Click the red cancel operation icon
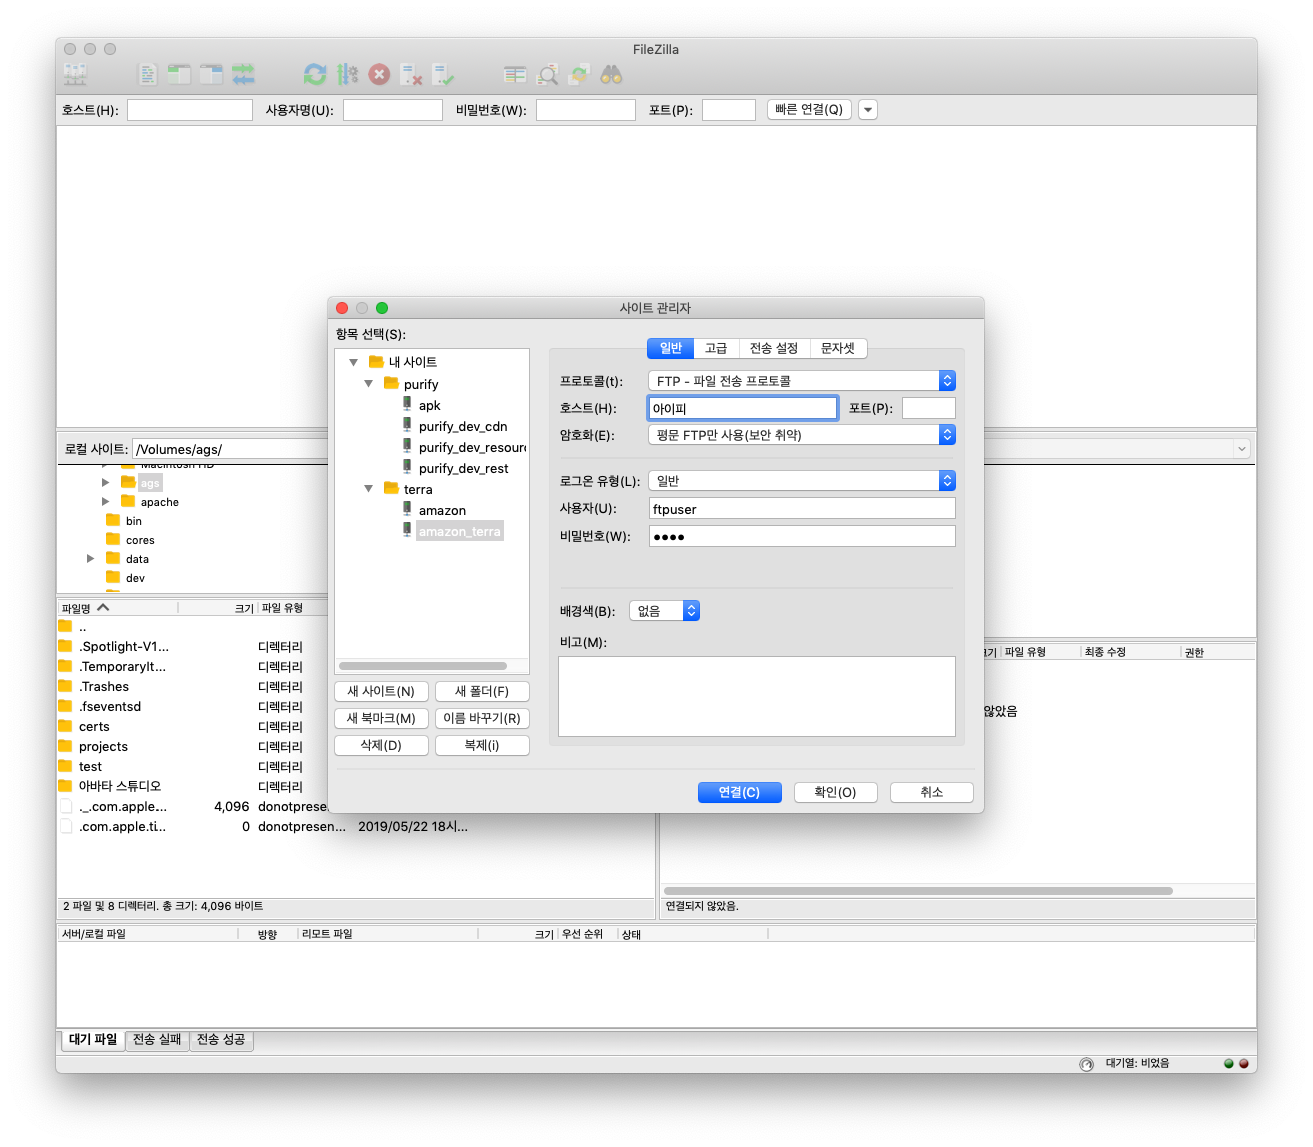The image size is (1313, 1147). (379, 74)
